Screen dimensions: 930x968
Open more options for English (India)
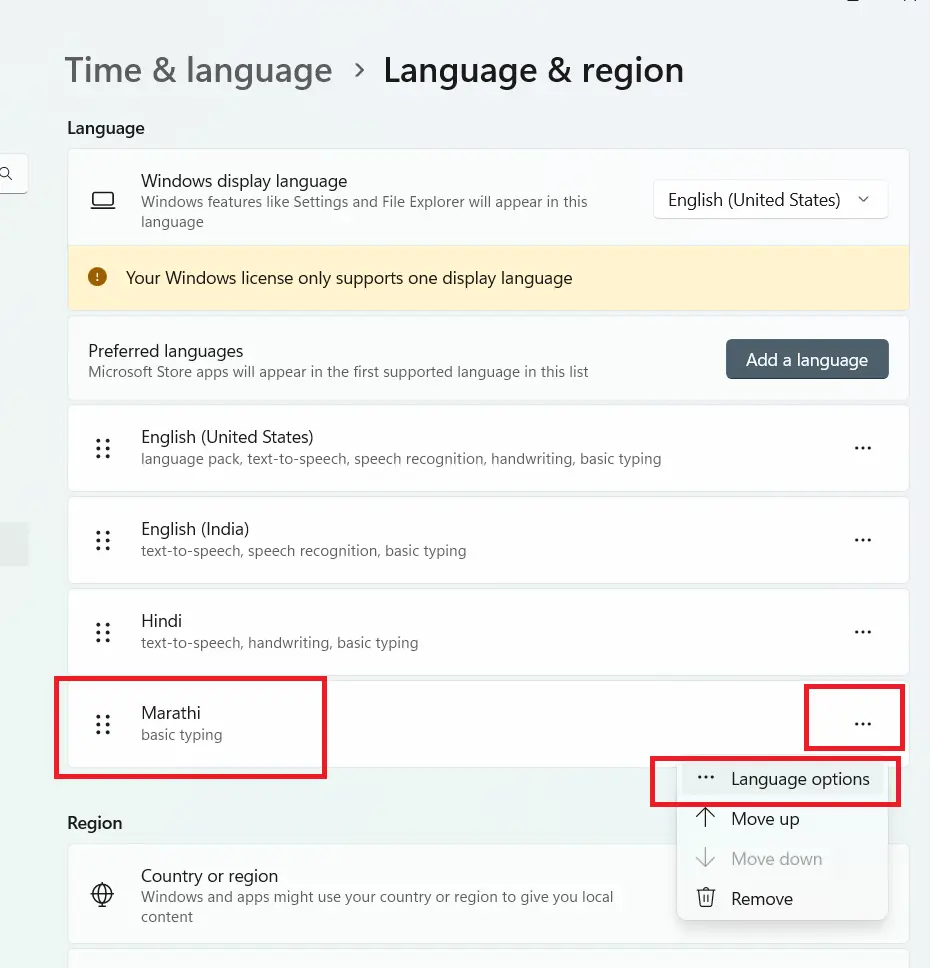[x=862, y=540]
